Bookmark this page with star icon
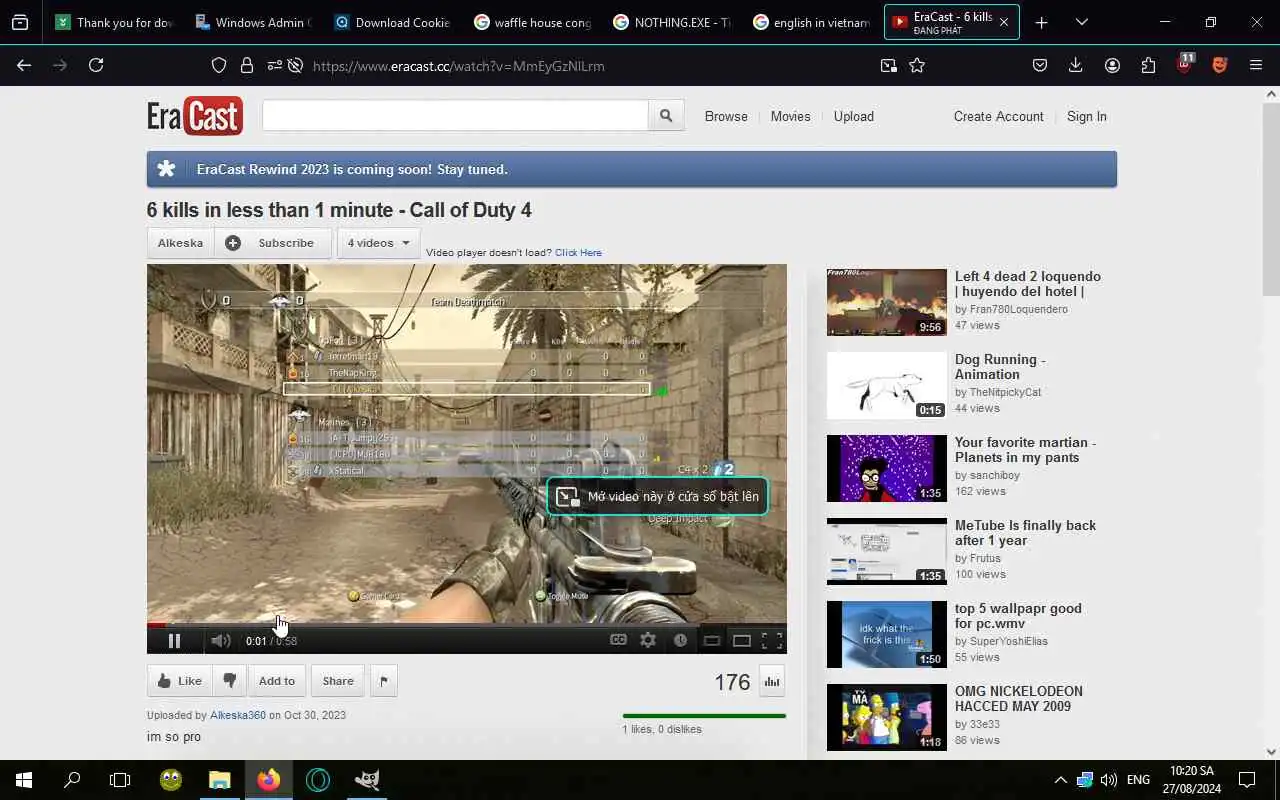Screen dimensions: 1280x800 917,66
